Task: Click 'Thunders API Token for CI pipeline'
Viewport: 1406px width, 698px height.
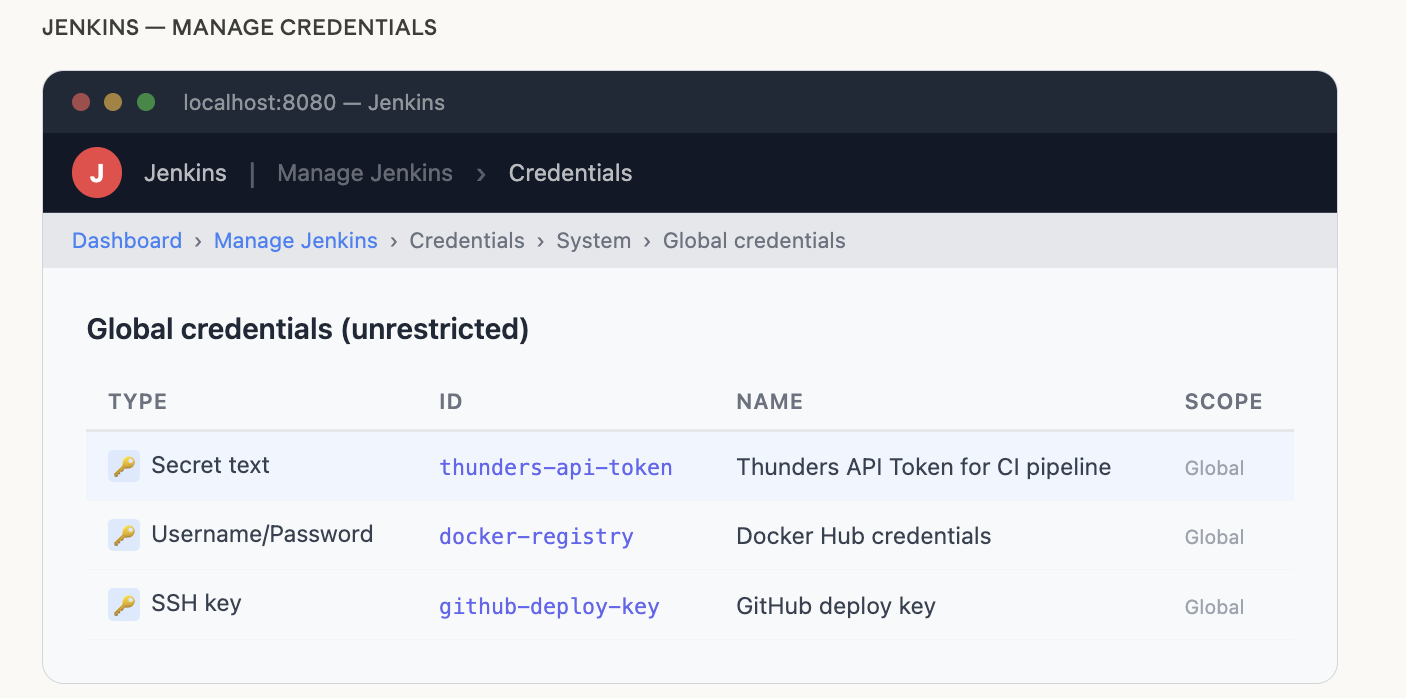Action: (923, 467)
